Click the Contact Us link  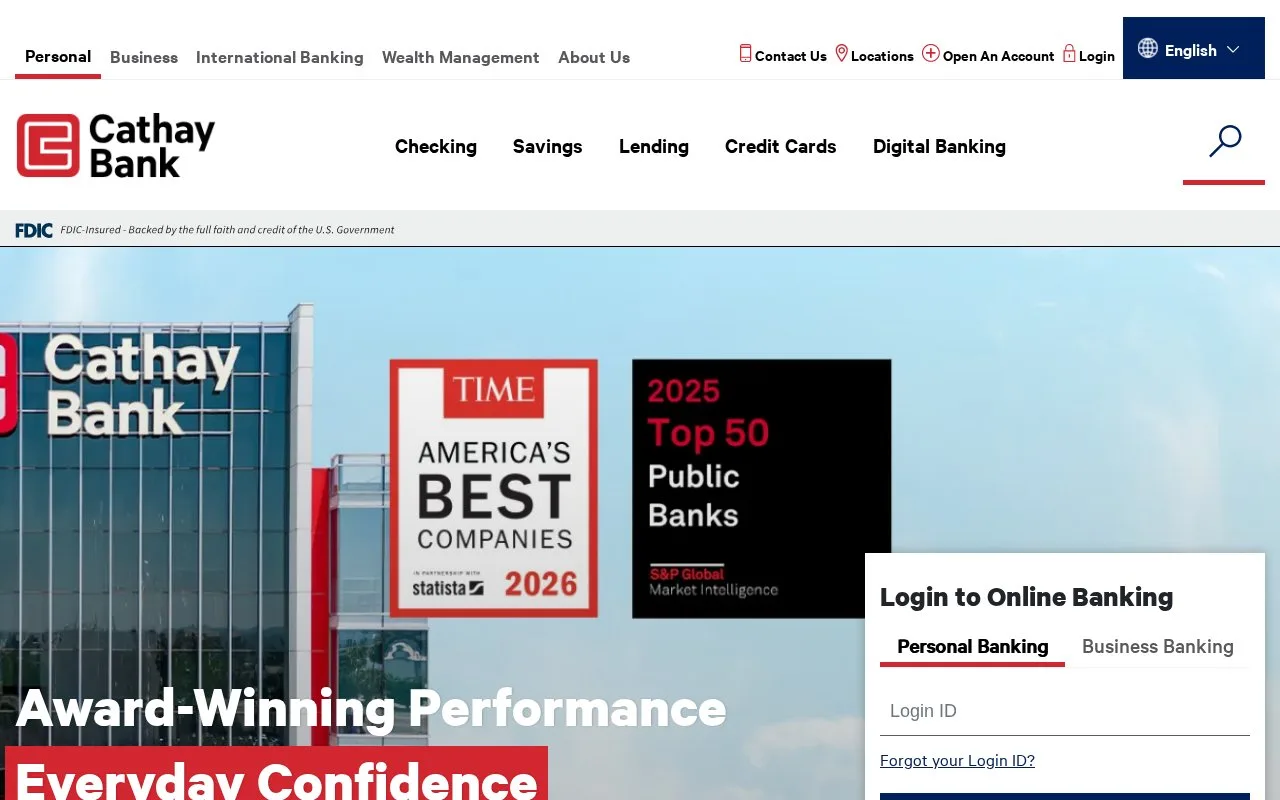[x=791, y=57]
